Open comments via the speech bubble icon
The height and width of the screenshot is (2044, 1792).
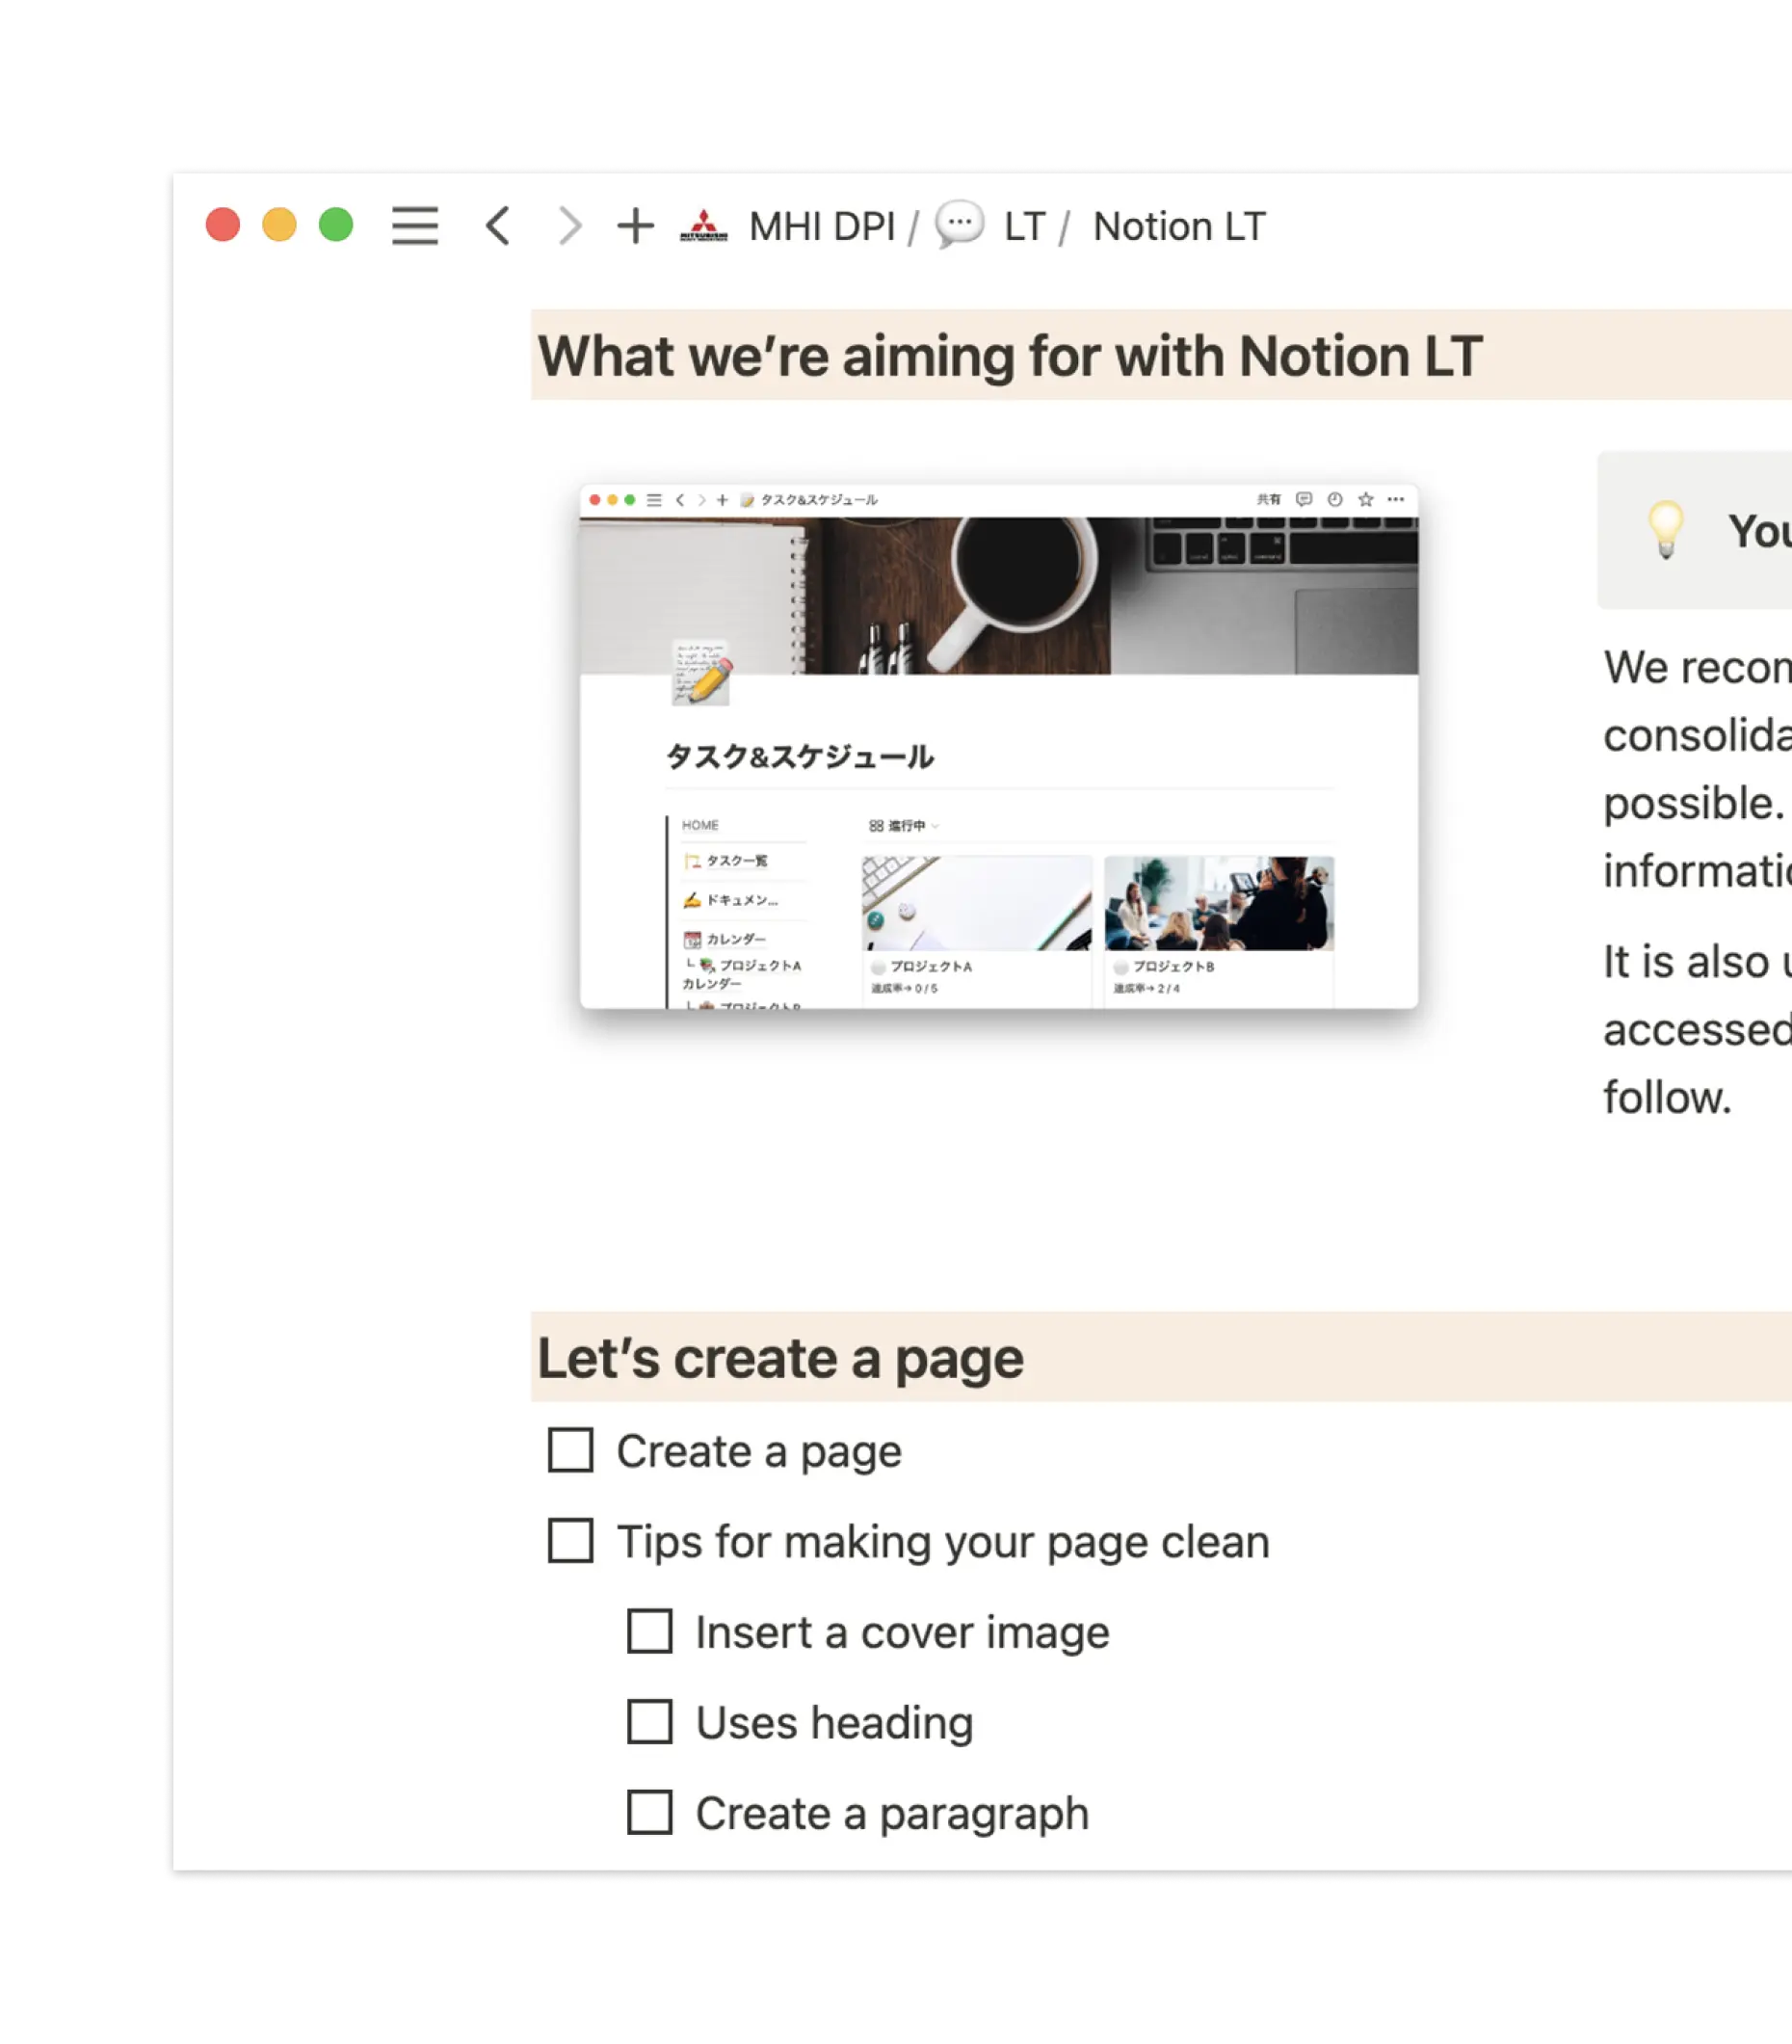[x=1305, y=498]
